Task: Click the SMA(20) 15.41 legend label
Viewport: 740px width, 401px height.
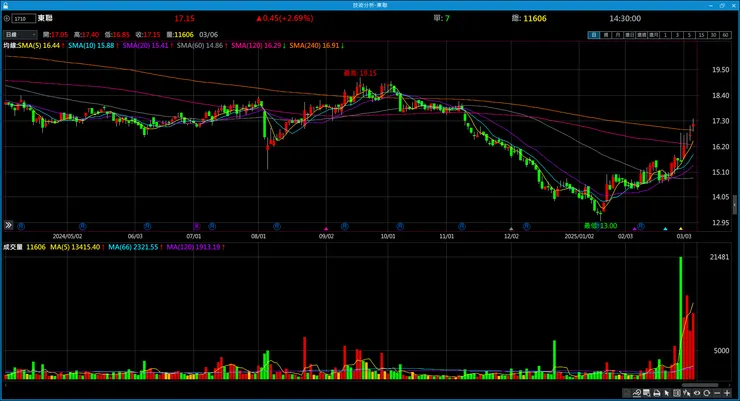Action: (x=145, y=45)
